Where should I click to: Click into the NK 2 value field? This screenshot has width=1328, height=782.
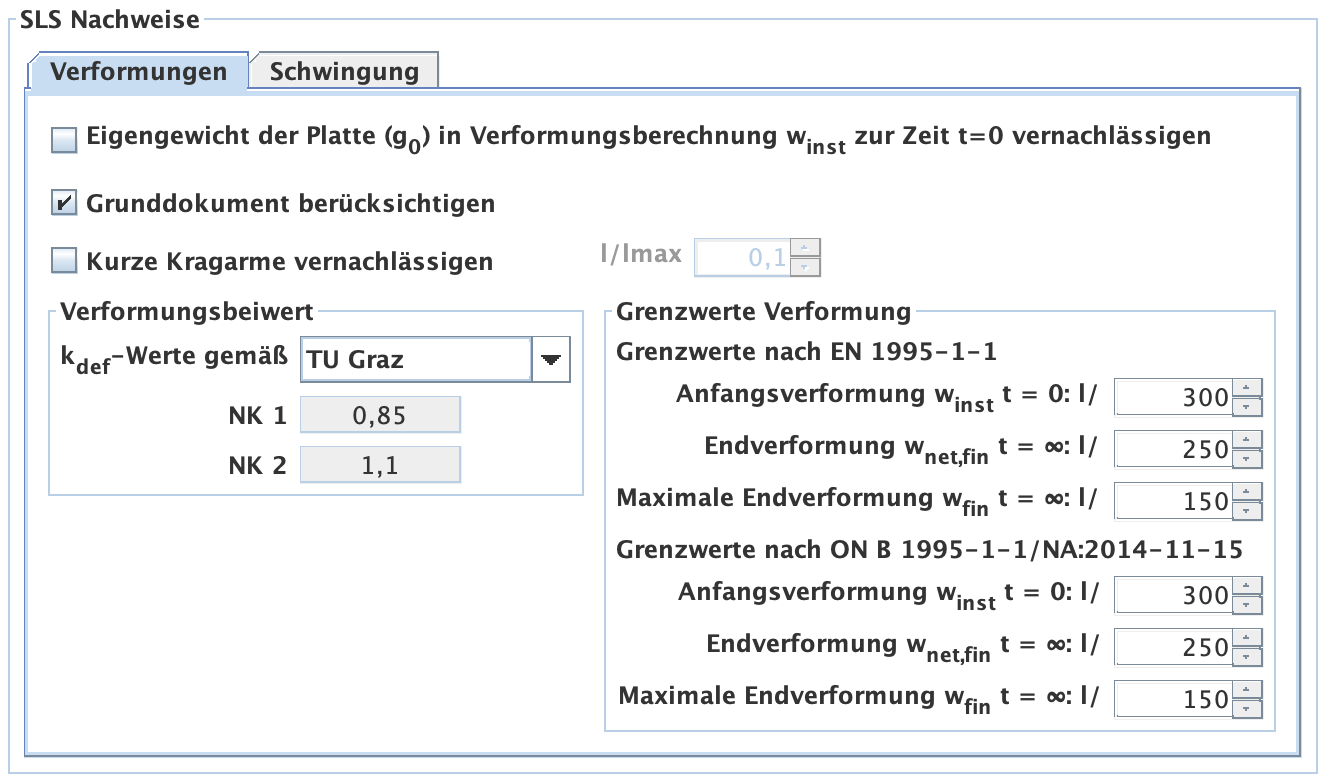point(380,464)
